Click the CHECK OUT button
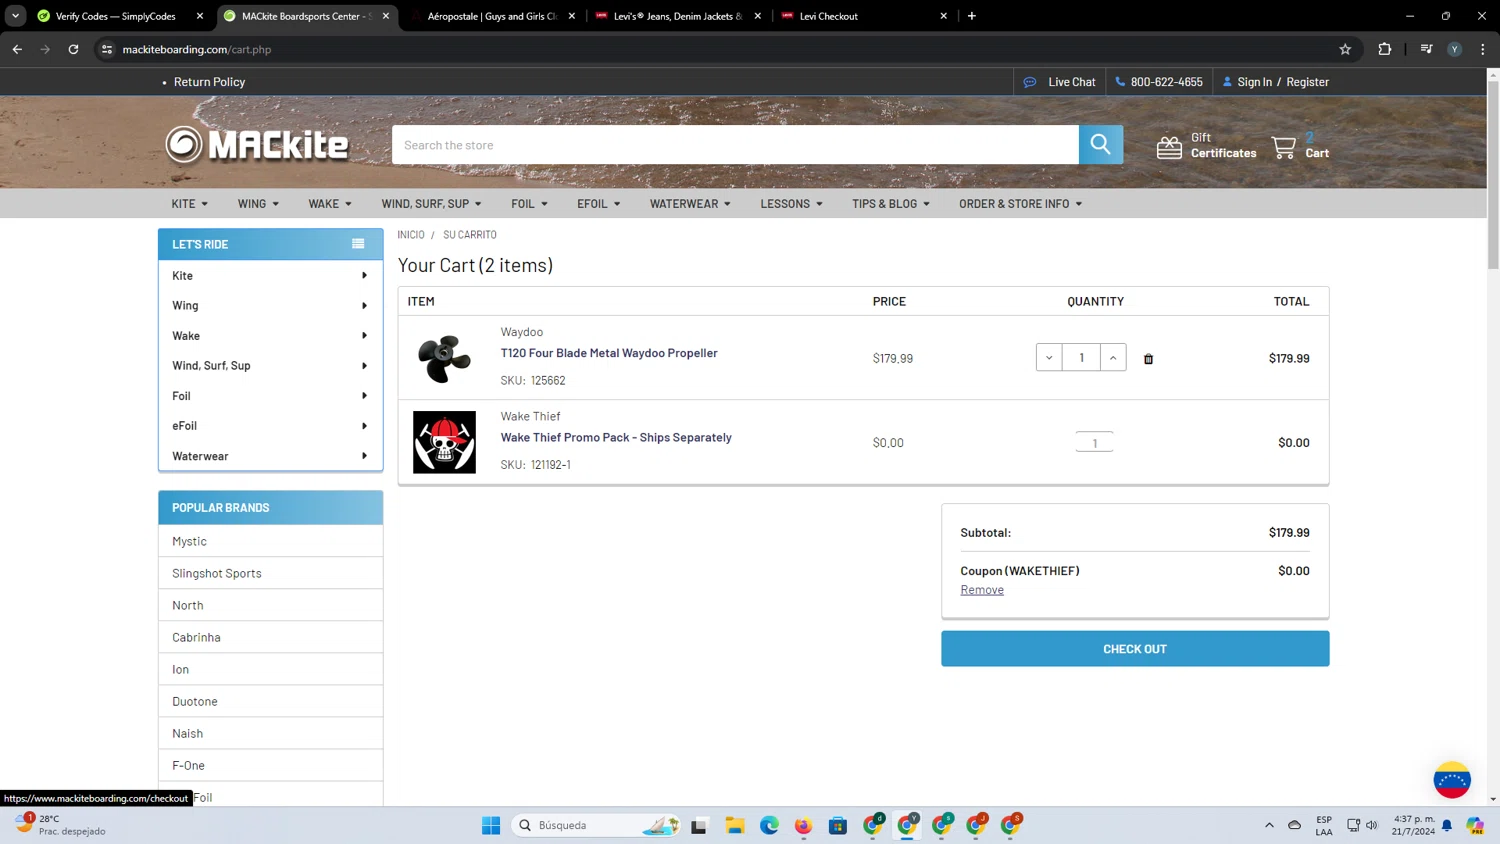Viewport: 1500px width, 844px height. [1135, 649]
